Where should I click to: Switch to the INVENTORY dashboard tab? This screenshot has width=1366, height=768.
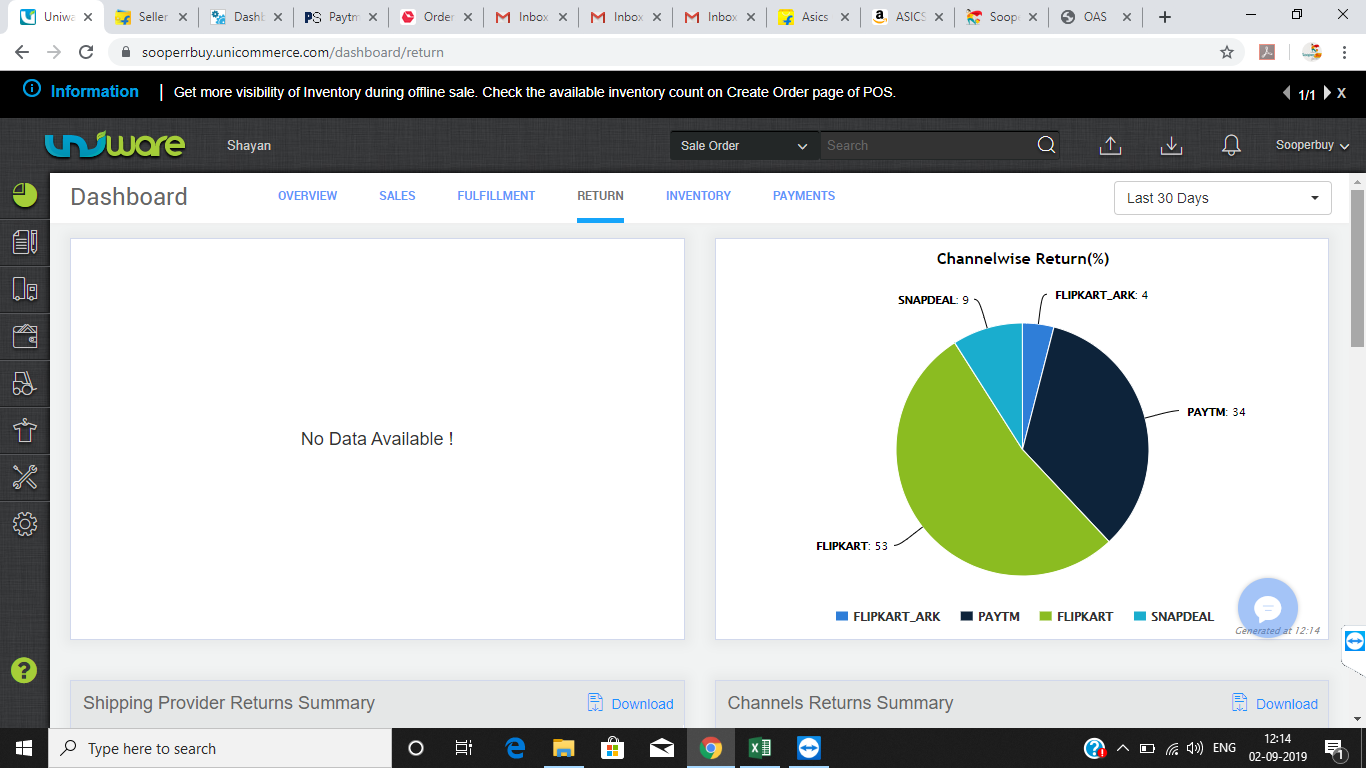coord(698,196)
